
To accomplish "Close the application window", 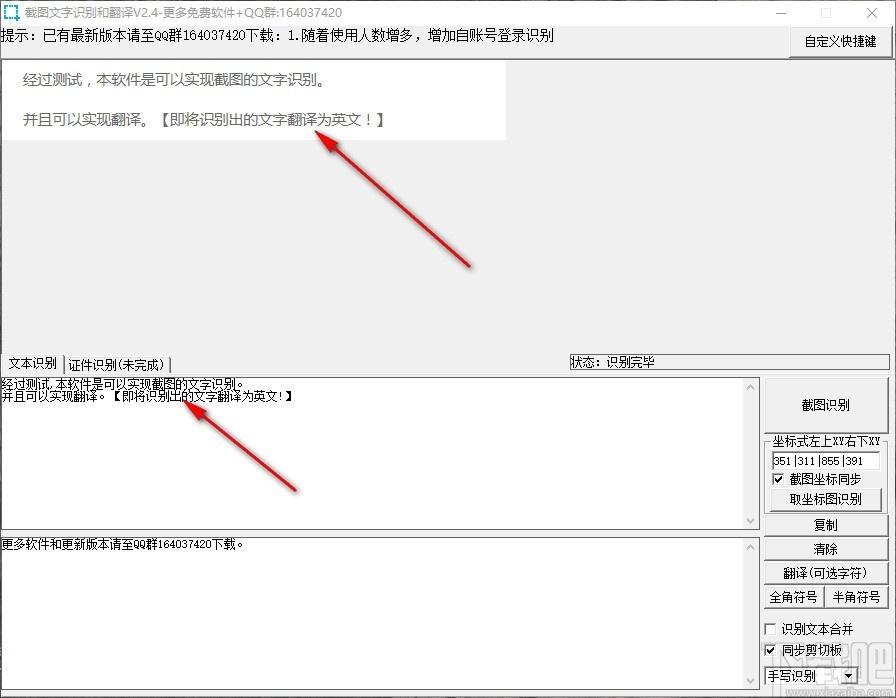I will tap(872, 13).
